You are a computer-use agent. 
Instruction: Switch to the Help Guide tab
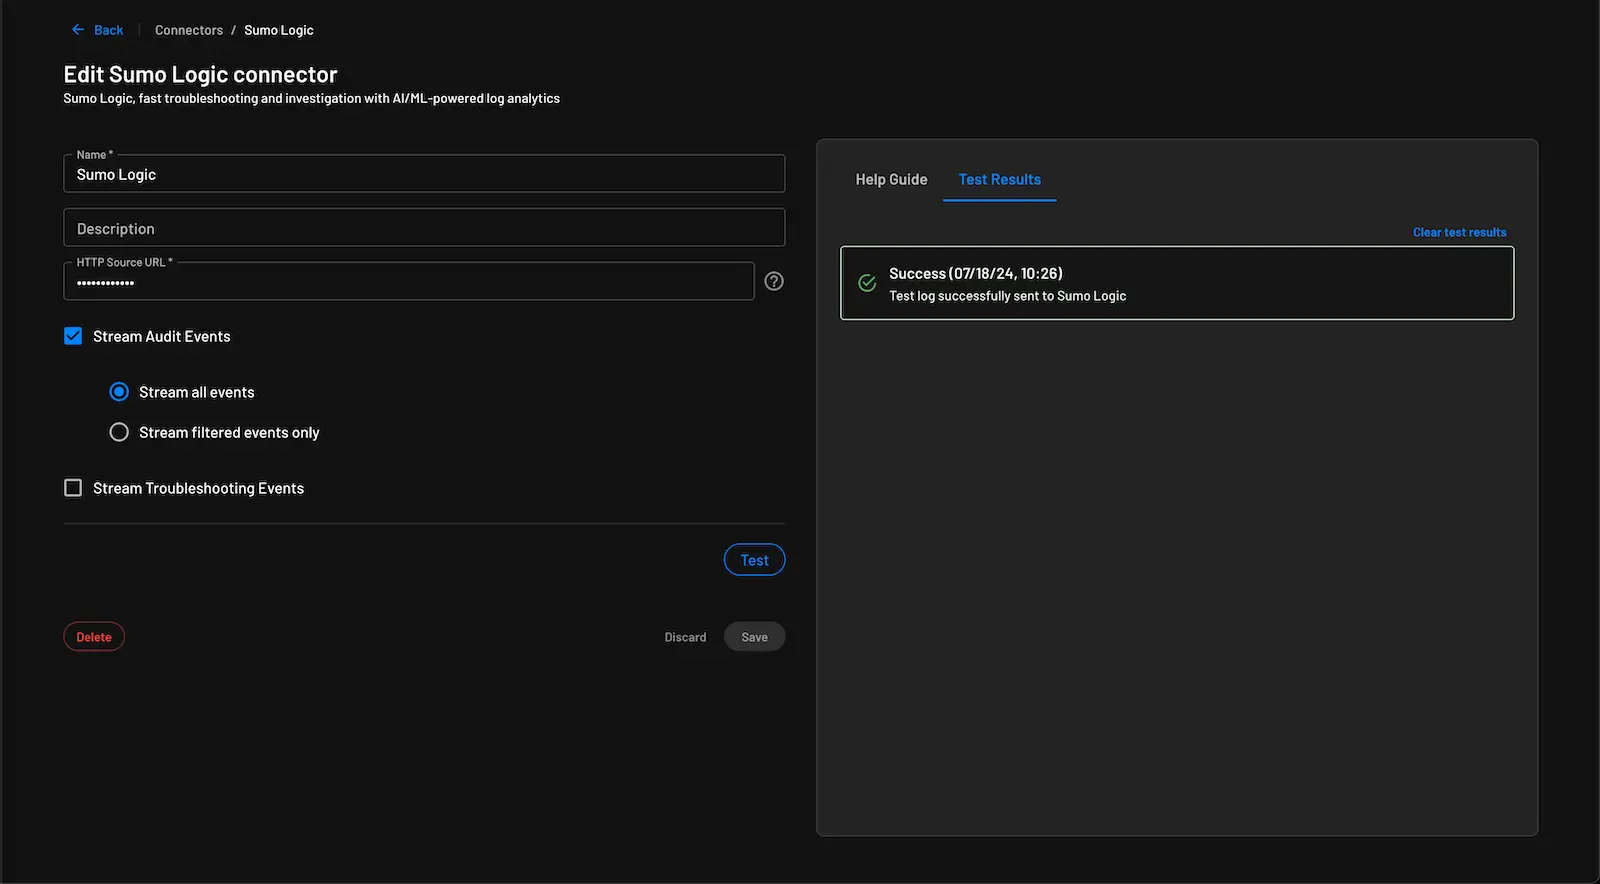click(x=891, y=180)
